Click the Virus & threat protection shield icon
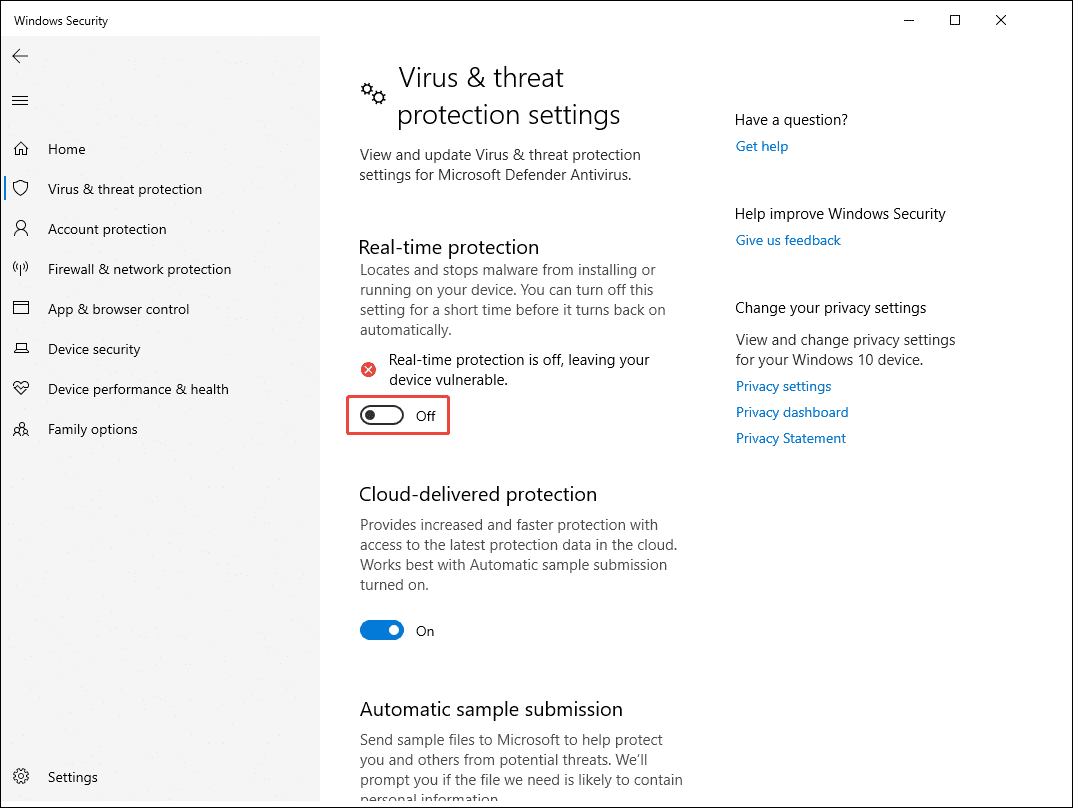Viewport: 1073px width, 808px height. tap(21, 188)
